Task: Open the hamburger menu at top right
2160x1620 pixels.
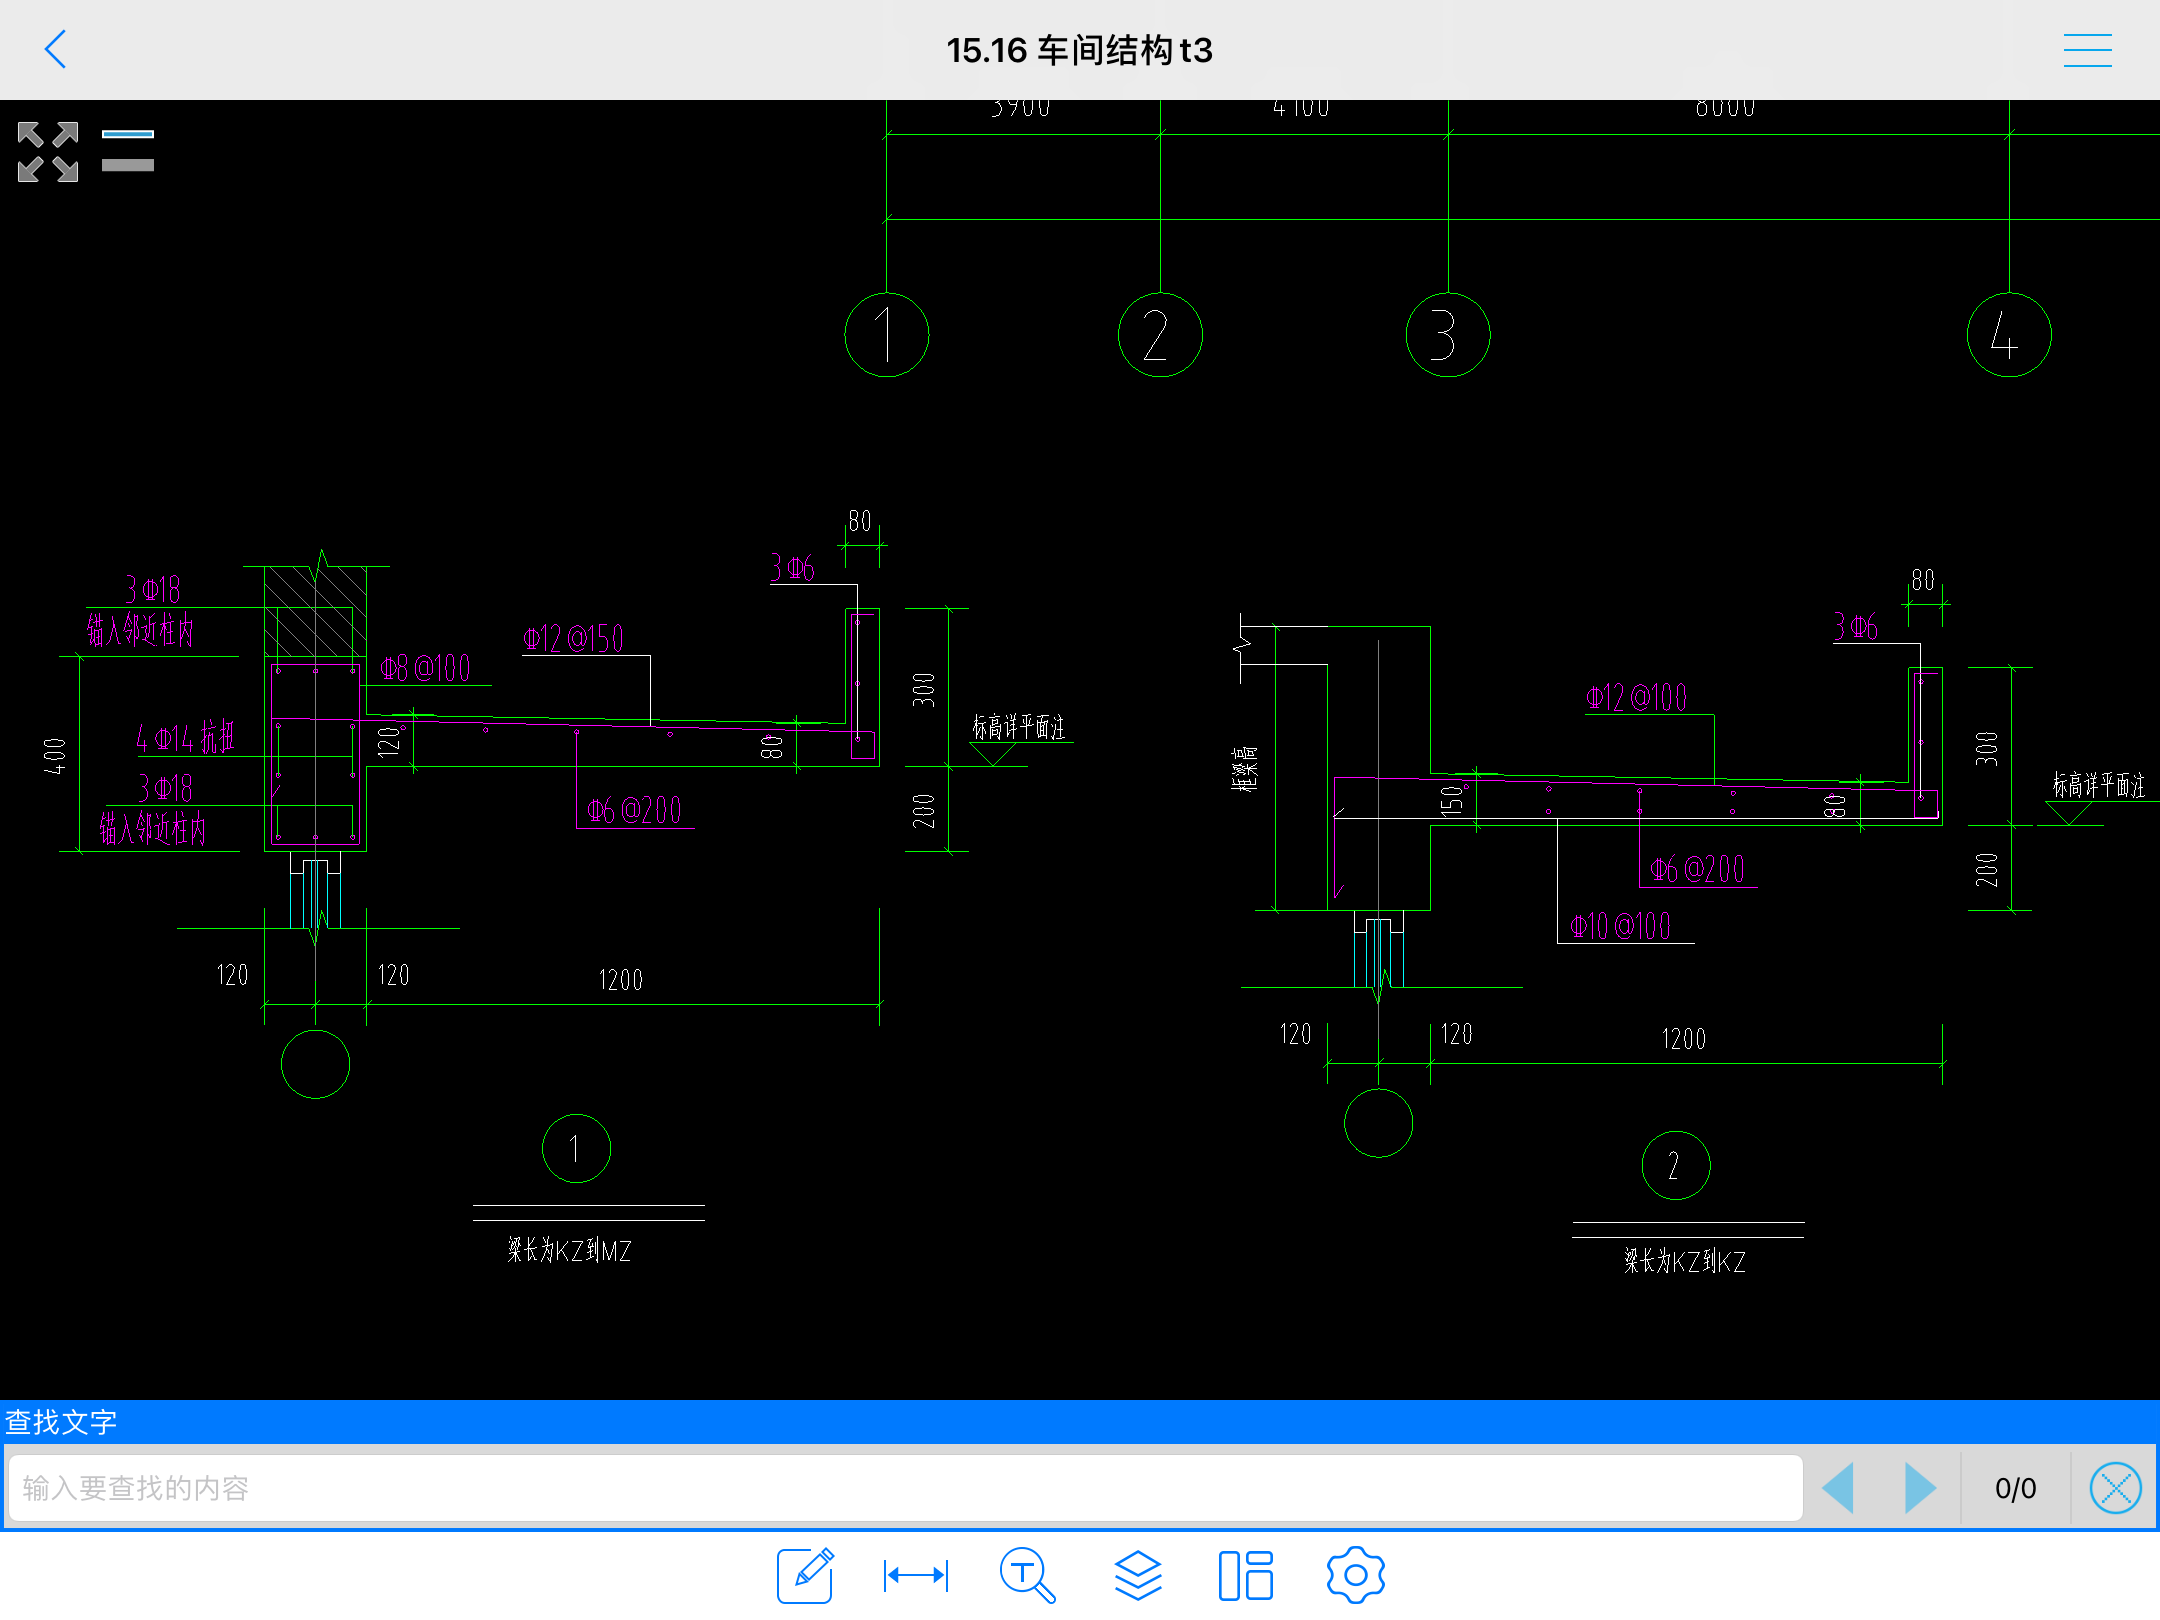Action: (2087, 50)
